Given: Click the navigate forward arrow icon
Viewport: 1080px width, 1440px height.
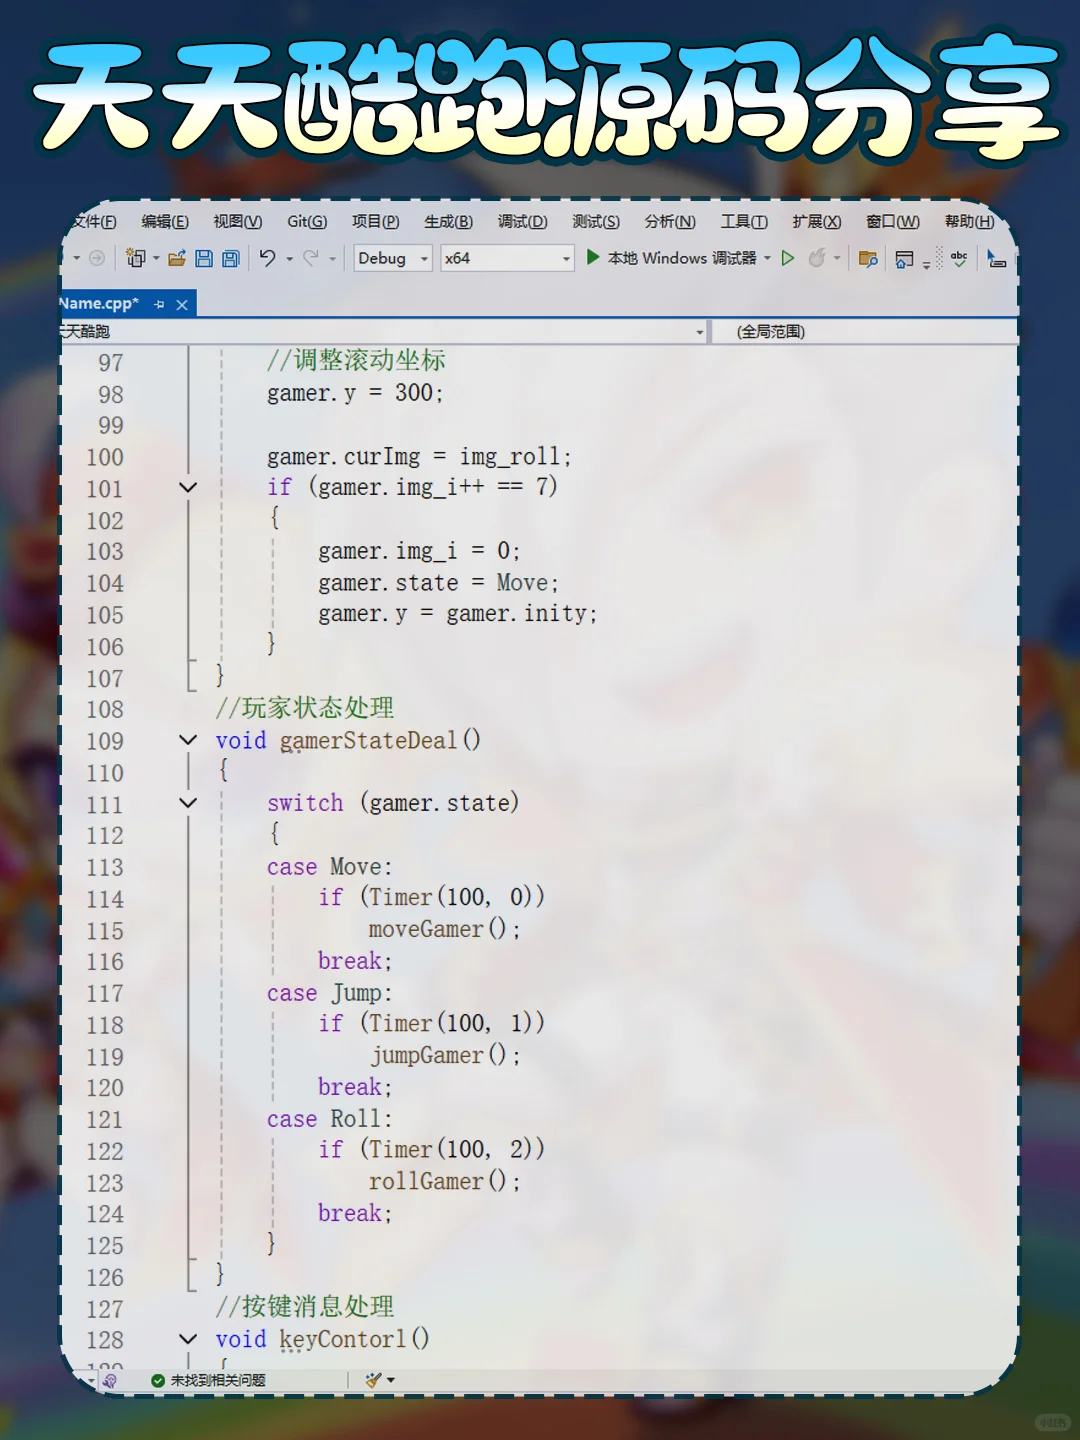Looking at the screenshot, I should 97,258.
